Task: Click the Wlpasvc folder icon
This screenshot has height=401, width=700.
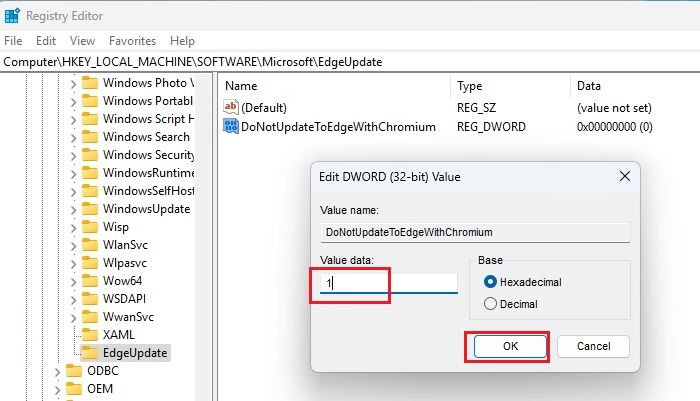Action: (x=90, y=263)
